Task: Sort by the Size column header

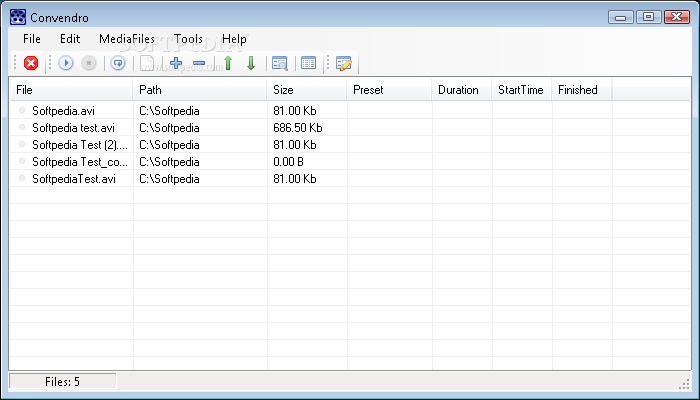Action: (x=307, y=90)
